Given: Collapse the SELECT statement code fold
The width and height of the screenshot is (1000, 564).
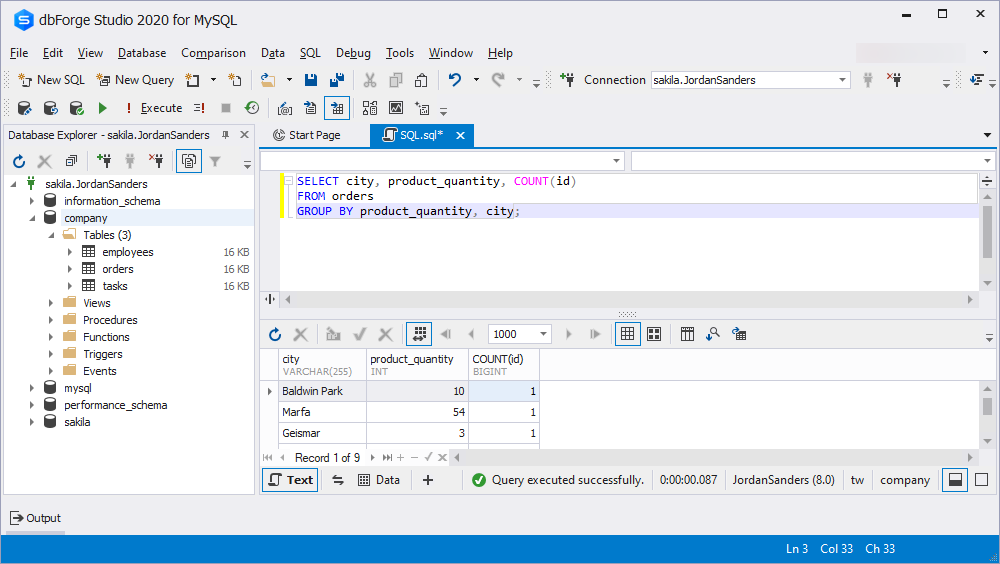Looking at the screenshot, I should tap(288, 181).
